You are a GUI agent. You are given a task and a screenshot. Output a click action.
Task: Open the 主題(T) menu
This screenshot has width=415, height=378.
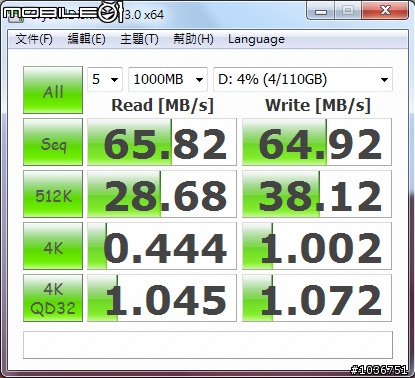pos(139,39)
